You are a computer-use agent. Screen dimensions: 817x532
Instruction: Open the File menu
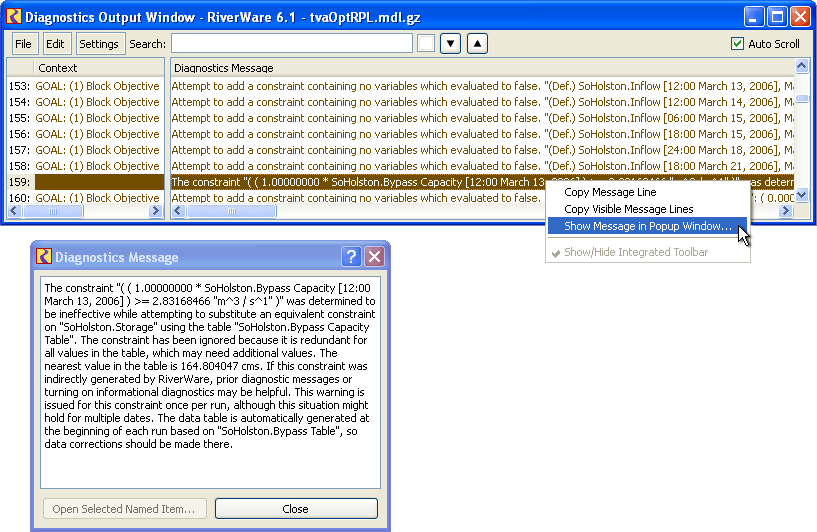click(23, 44)
